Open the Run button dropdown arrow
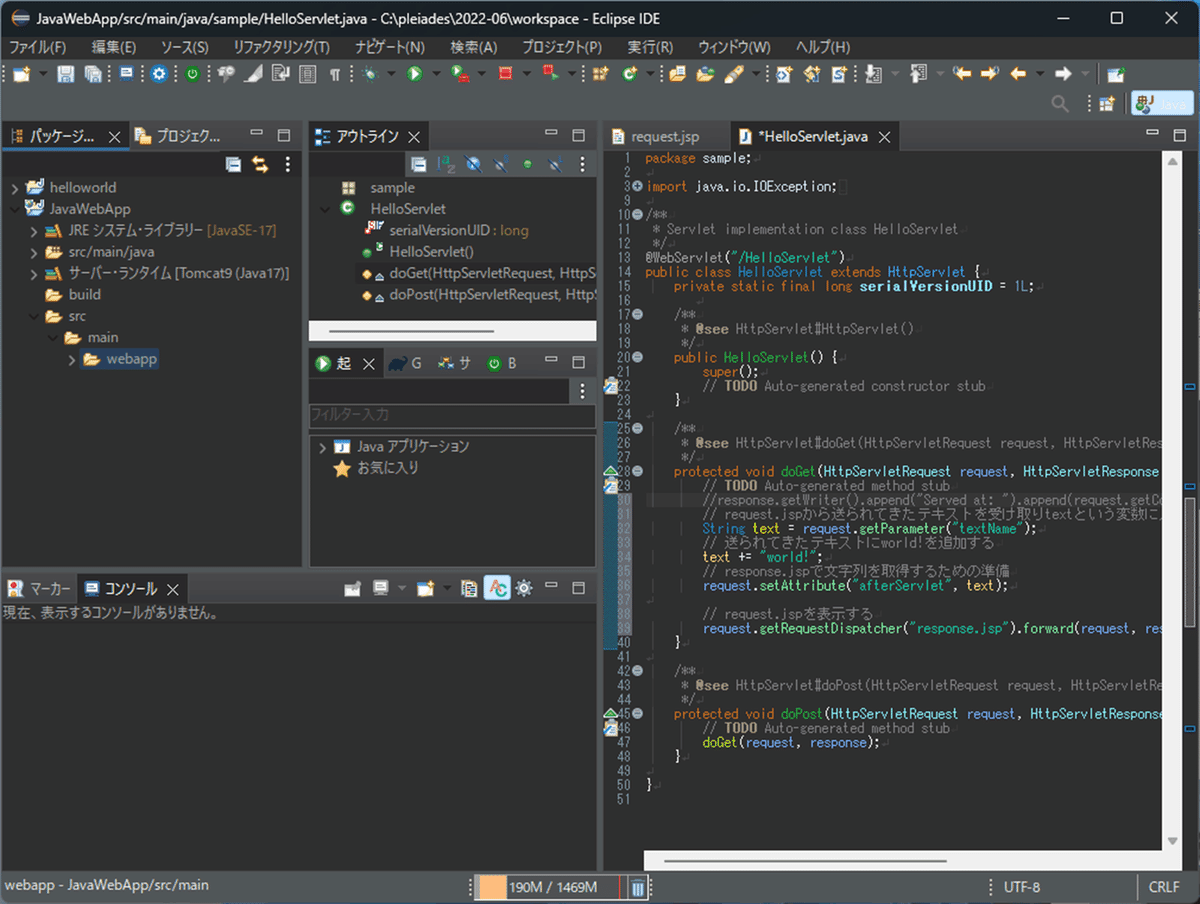Viewport: 1200px width, 904px height. pyautogui.click(x=435, y=74)
